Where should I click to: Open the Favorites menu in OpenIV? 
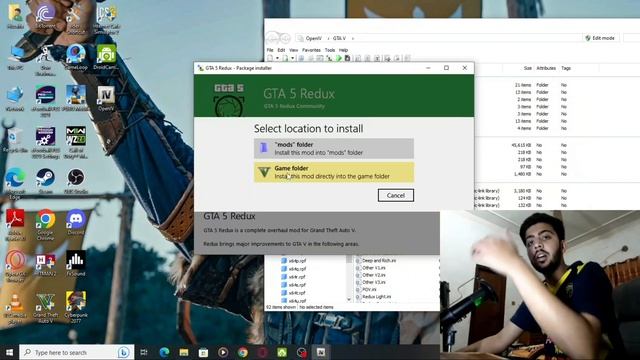[311, 50]
